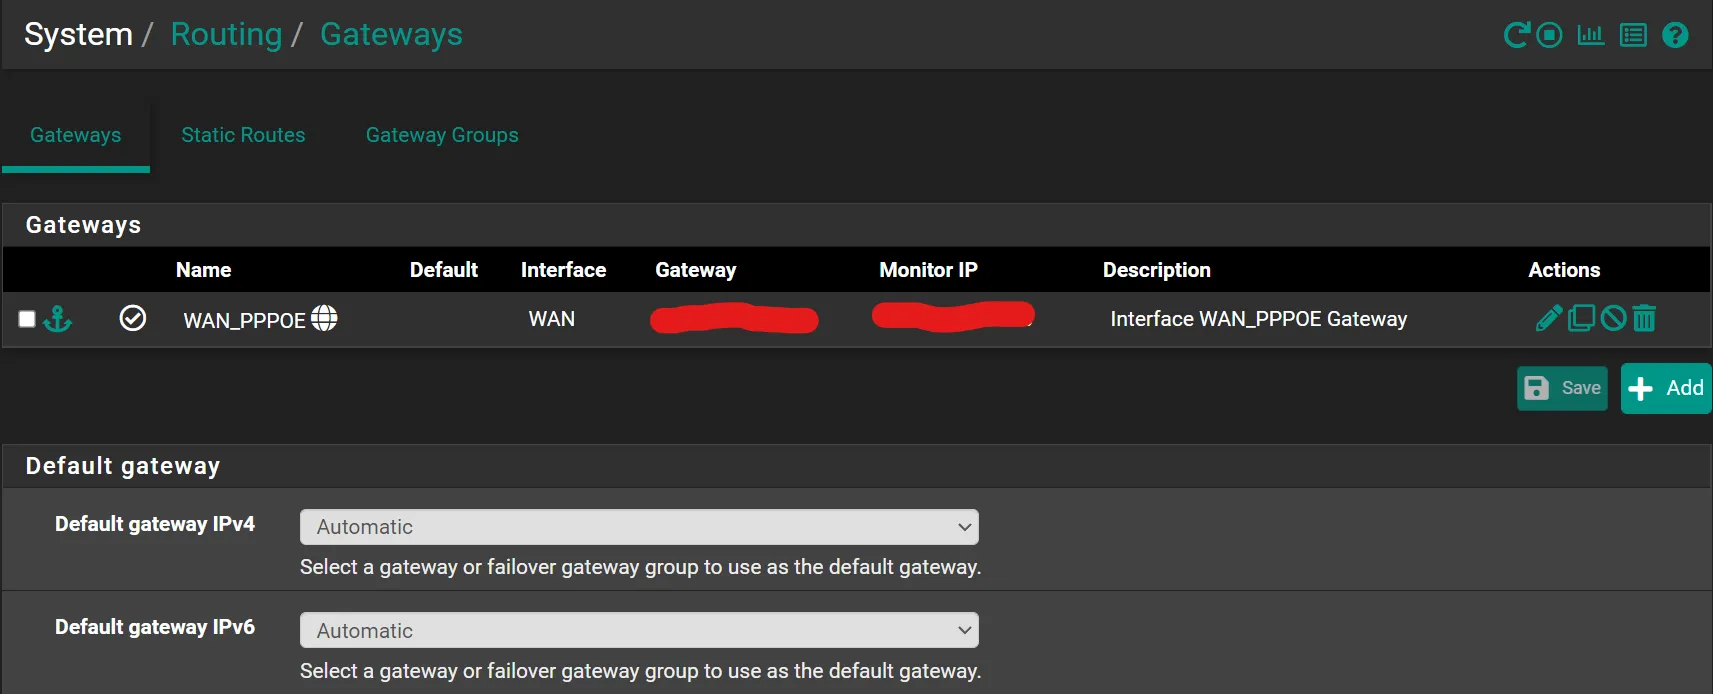1713x694 pixels.
Task: Disable the WAN_PPPOE gateway
Action: point(1613,318)
